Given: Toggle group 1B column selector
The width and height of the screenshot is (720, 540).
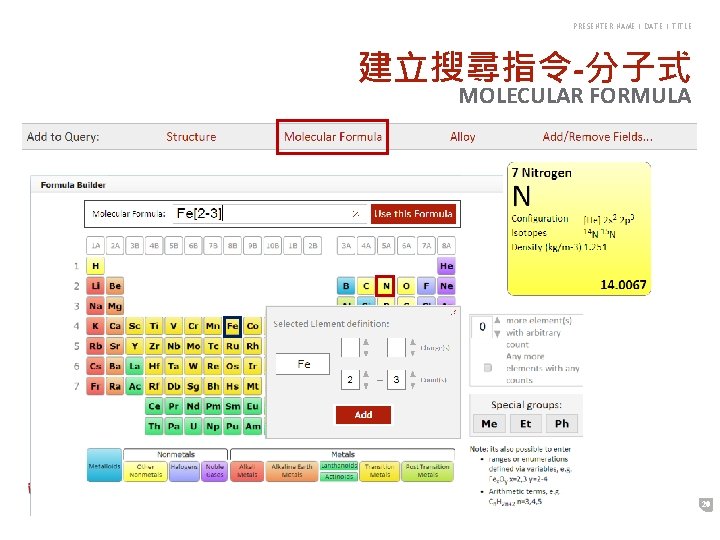Looking at the screenshot, I should pos(292,246).
